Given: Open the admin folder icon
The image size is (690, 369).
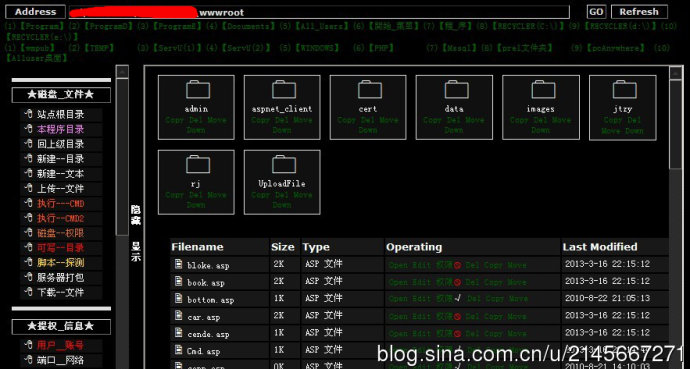Looking at the screenshot, I should click(x=198, y=90).
